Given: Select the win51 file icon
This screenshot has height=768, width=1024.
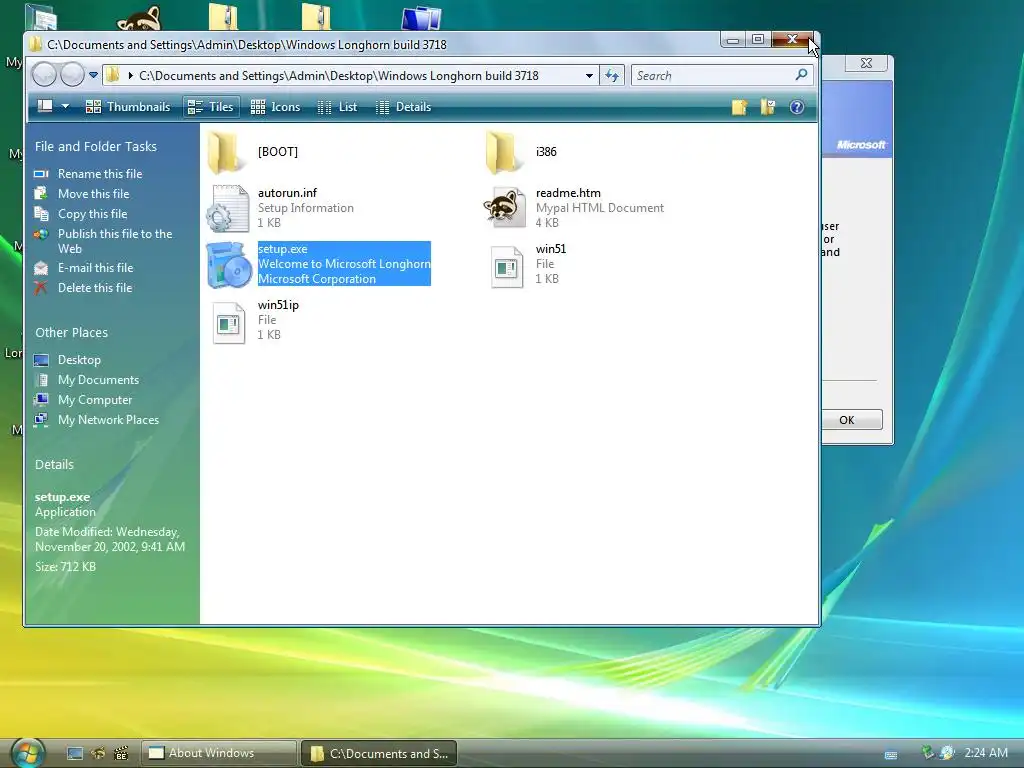Looking at the screenshot, I should coord(507,266).
